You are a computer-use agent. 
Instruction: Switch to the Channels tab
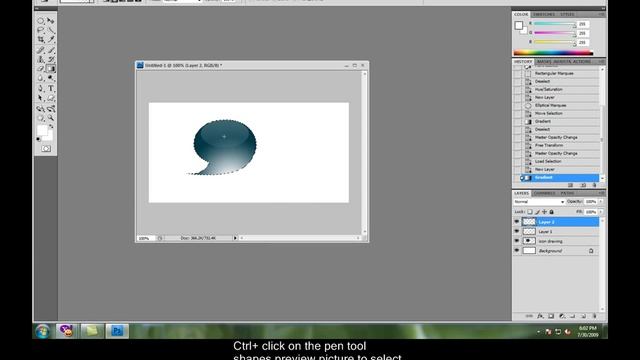pyautogui.click(x=544, y=193)
